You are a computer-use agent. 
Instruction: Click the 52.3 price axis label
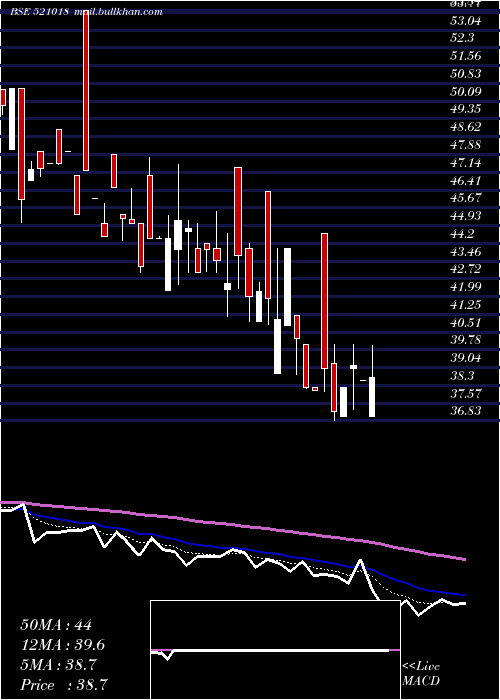462,38
